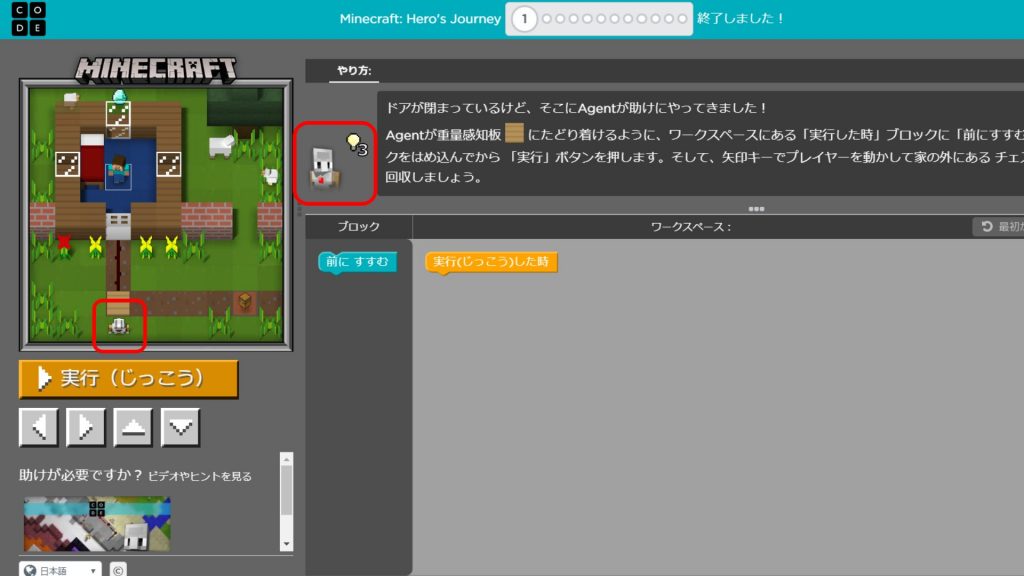The width and height of the screenshot is (1024, 576).
Task: Open the Code.org home logo
Action: tap(29, 19)
